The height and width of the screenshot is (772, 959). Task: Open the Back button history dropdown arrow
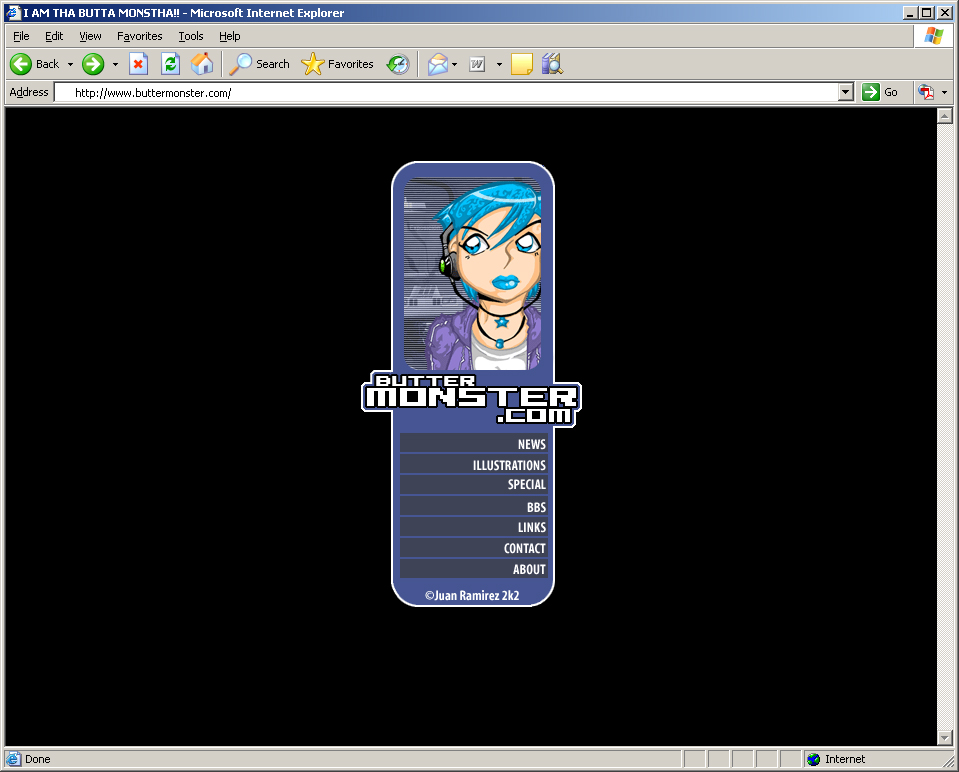click(x=70, y=64)
